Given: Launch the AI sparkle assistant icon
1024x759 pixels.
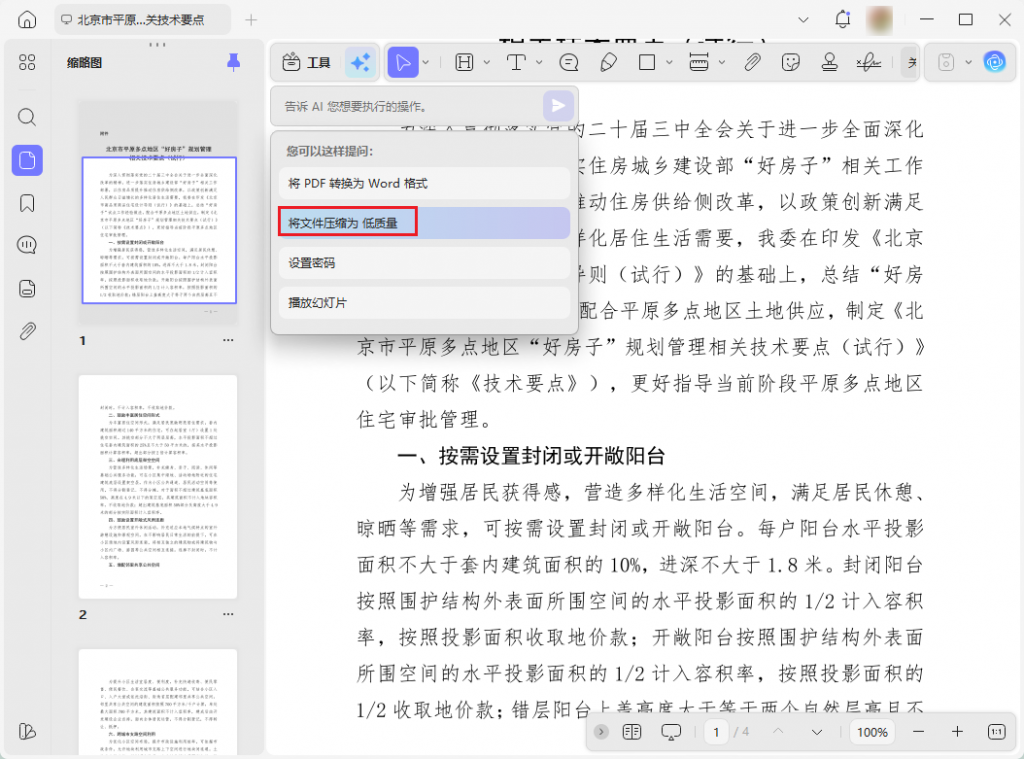Looking at the screenshot, I should (360, 62).
